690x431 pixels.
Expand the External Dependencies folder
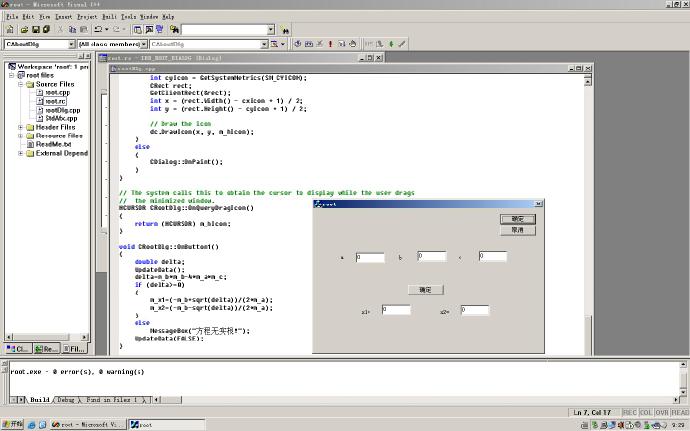[20, 153]
